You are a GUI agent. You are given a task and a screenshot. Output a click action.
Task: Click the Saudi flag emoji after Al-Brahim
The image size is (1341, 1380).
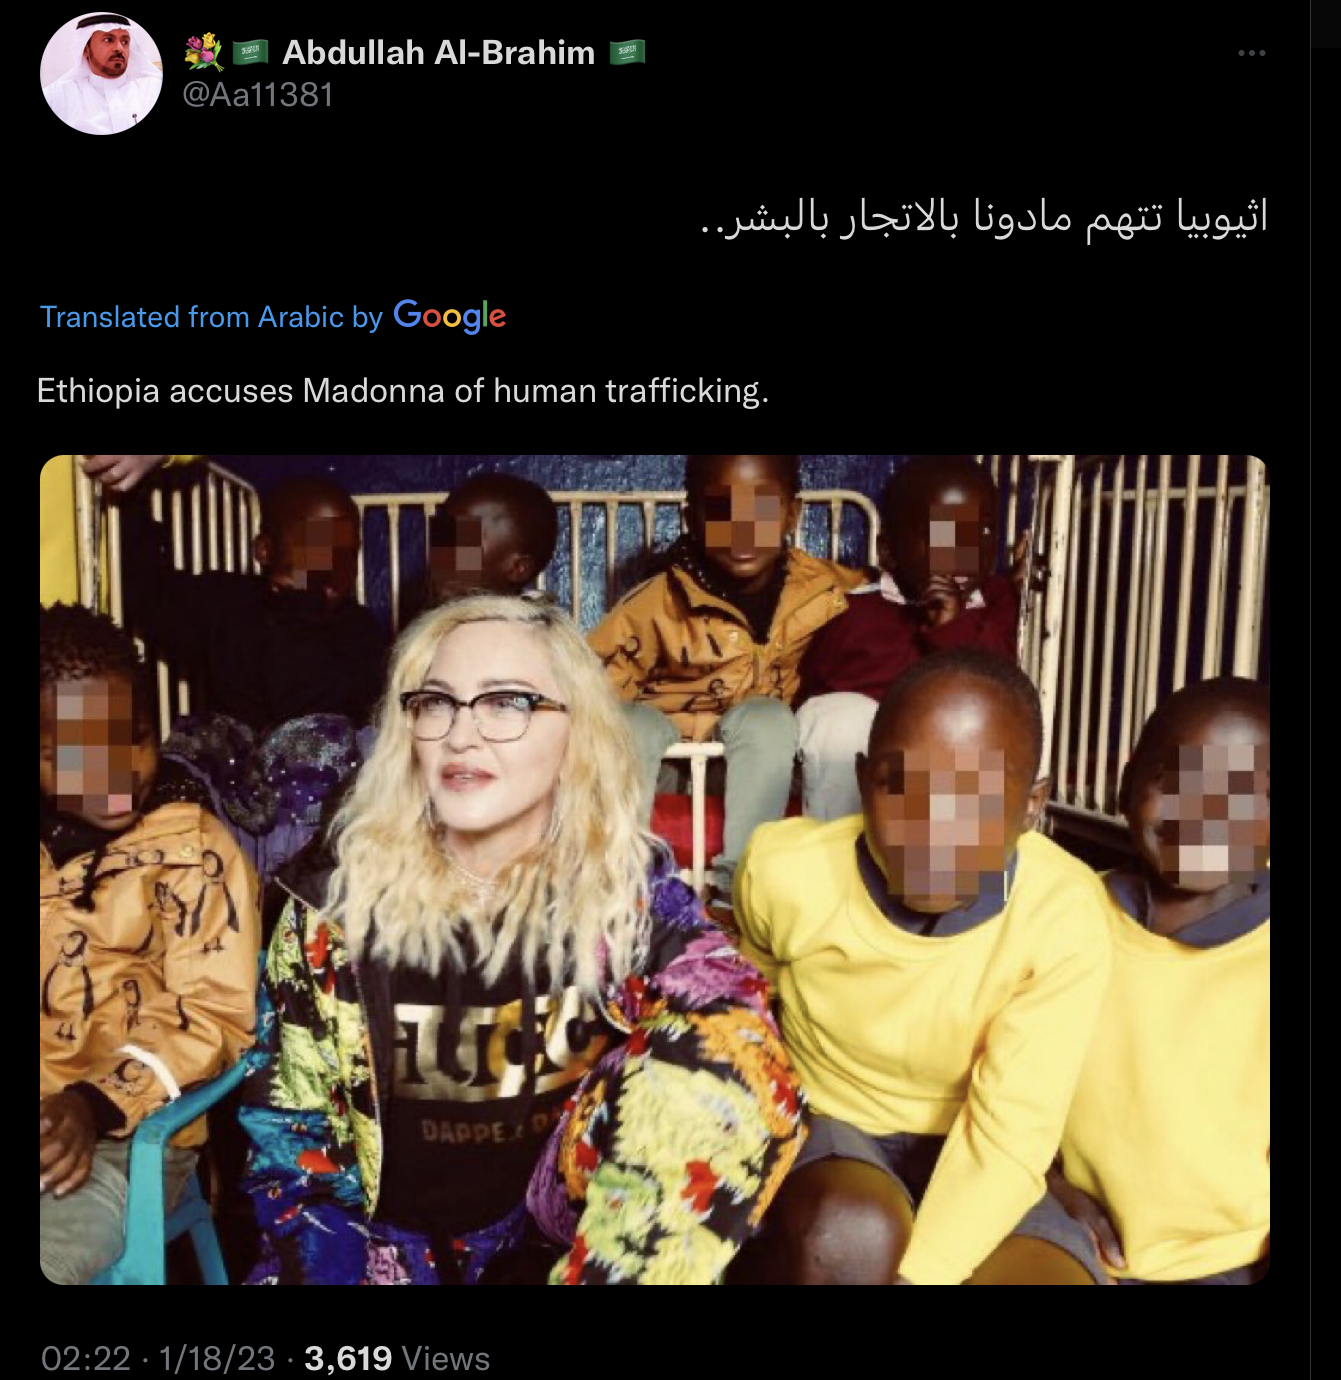627,52
